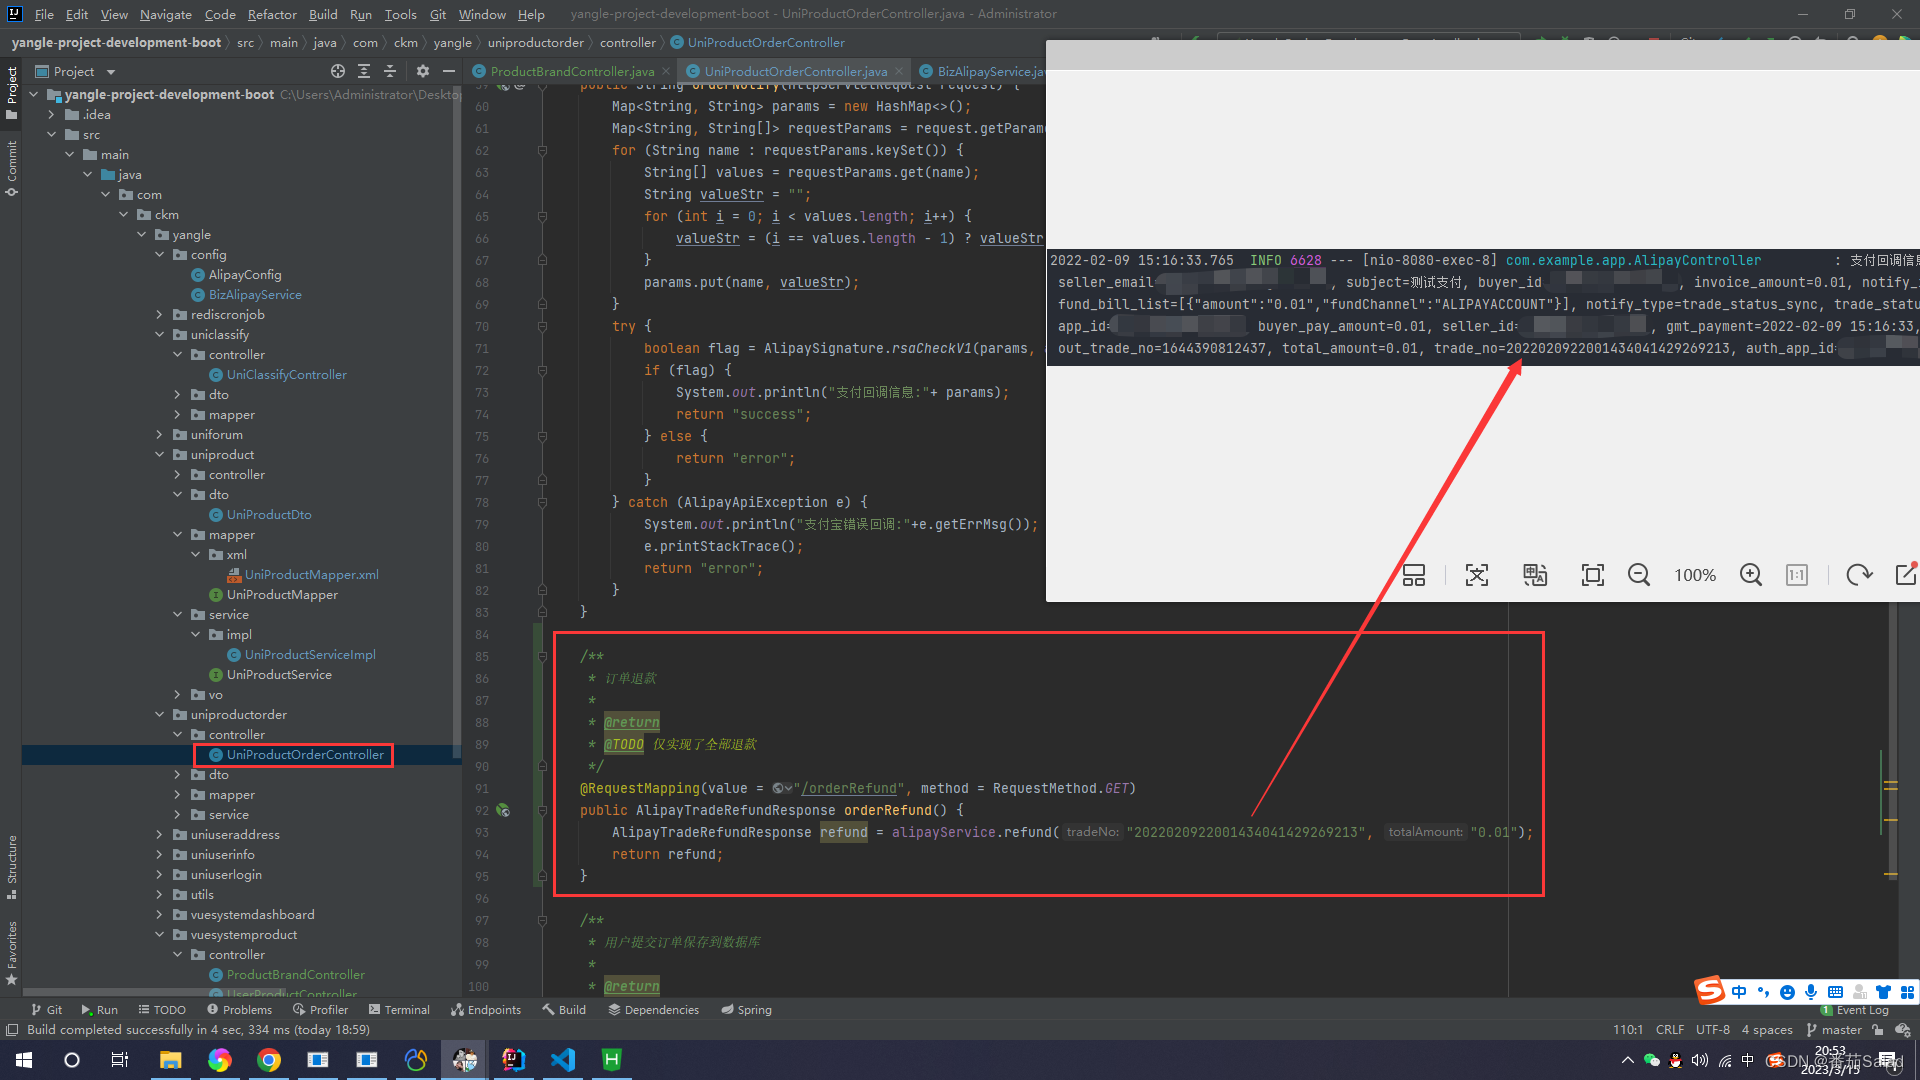Open Sogou IME voice input microphone
Screen dimensions: 1920x1080
[x=1811, y=992]
